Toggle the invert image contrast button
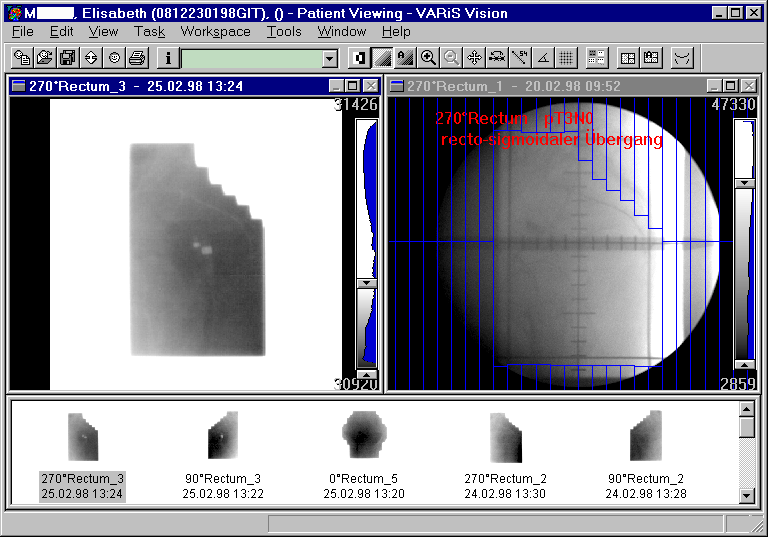 [359, 58]
